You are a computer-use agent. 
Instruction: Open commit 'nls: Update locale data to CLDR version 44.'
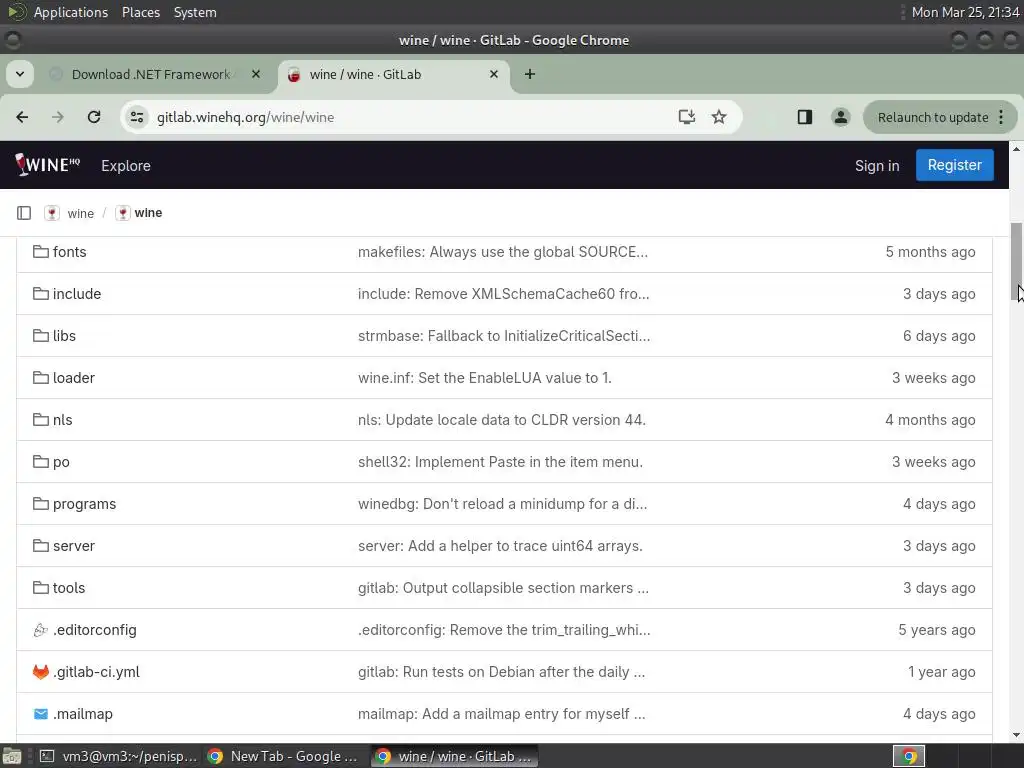pos(502,419)
